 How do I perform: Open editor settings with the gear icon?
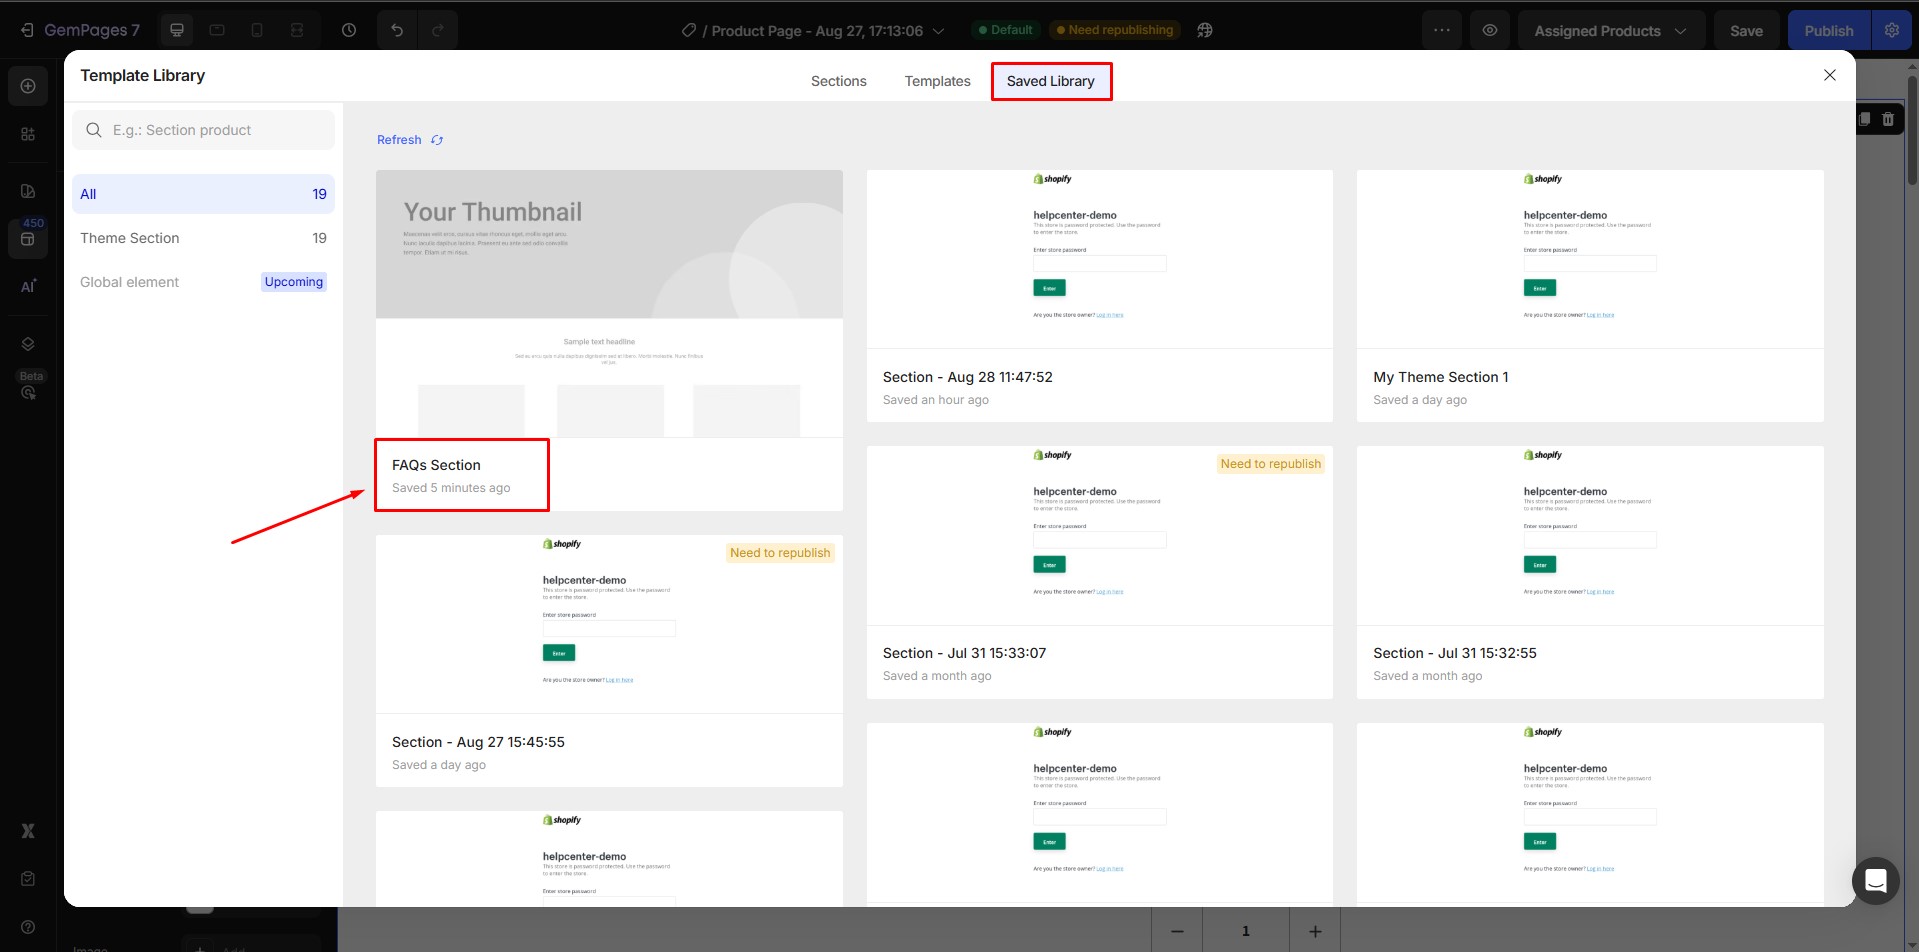(x=1891, y=30)
